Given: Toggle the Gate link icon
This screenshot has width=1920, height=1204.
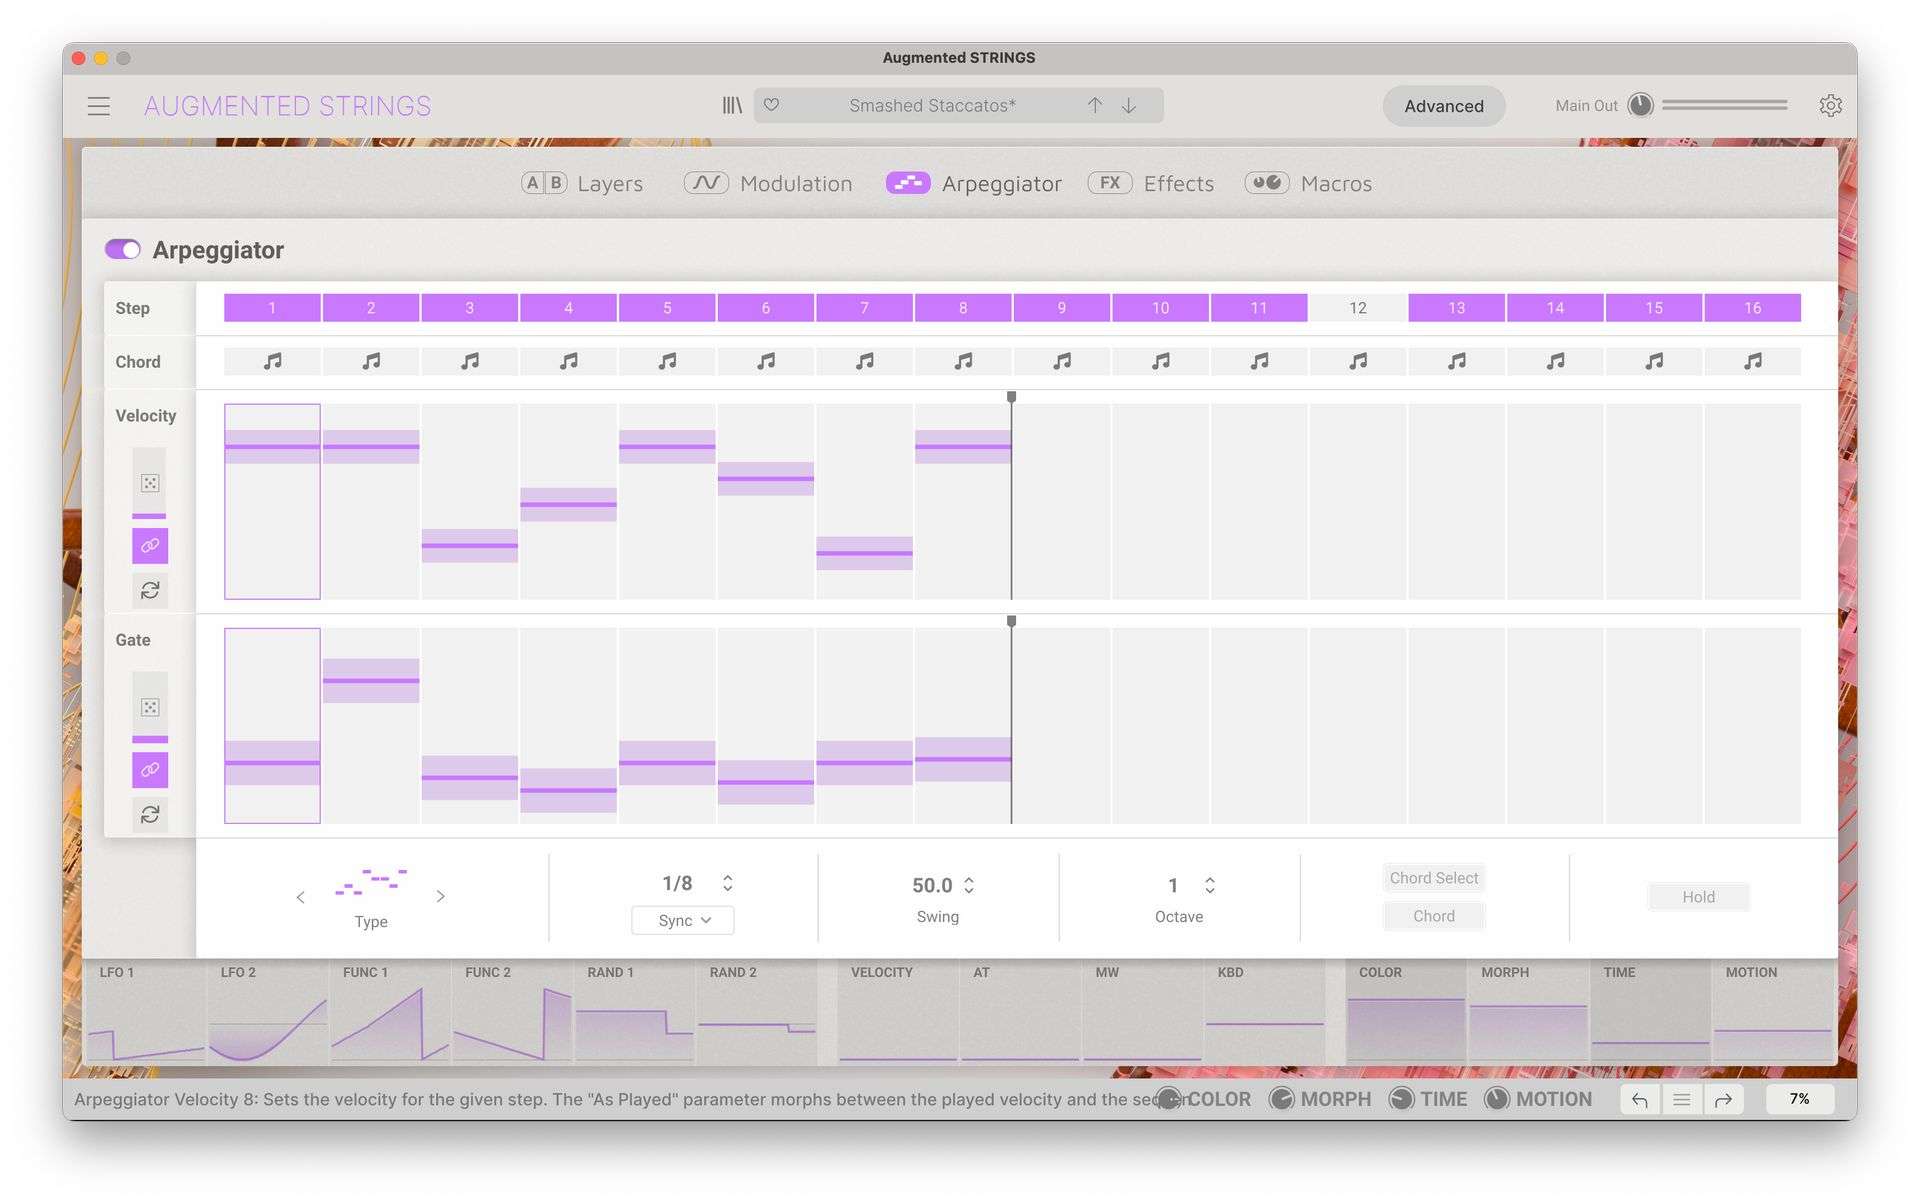Looking at the screenshot, I should [x=150, y=770].
